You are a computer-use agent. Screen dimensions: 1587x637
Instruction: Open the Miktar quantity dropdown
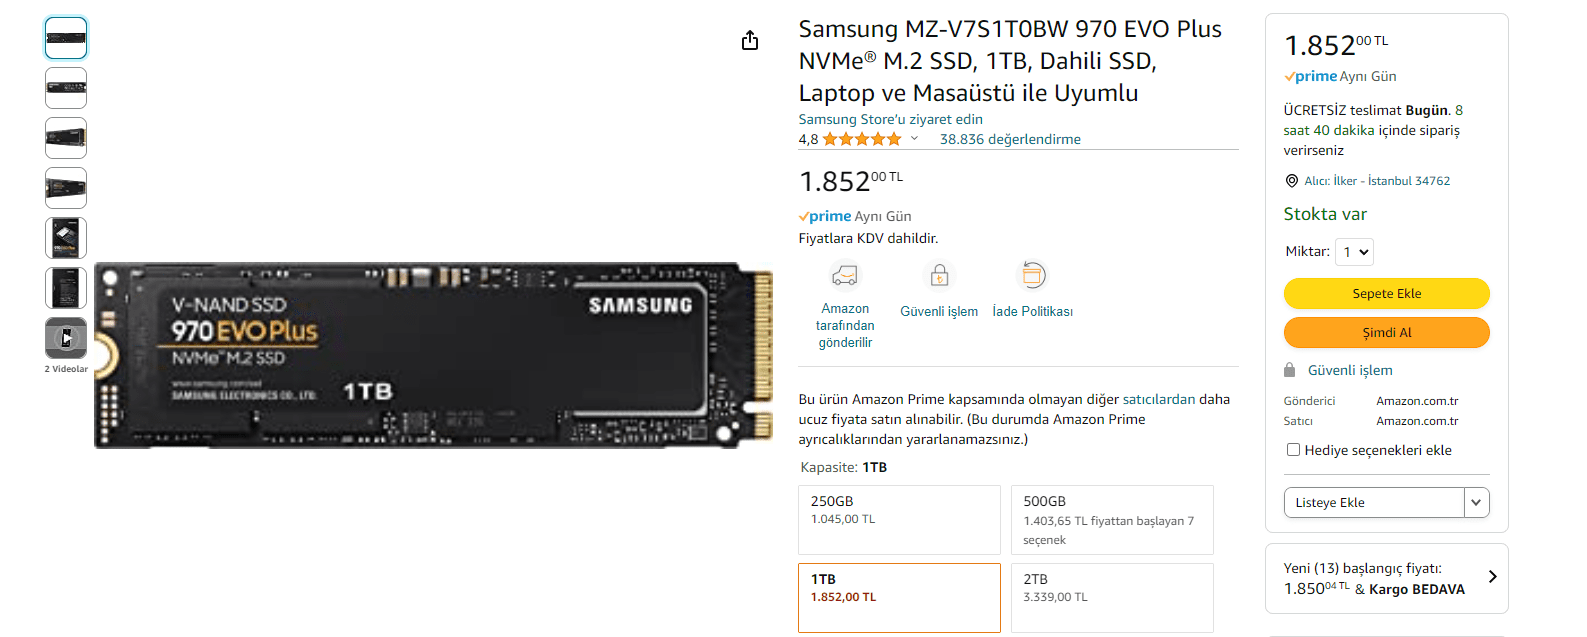click(x=1355, y=252)
